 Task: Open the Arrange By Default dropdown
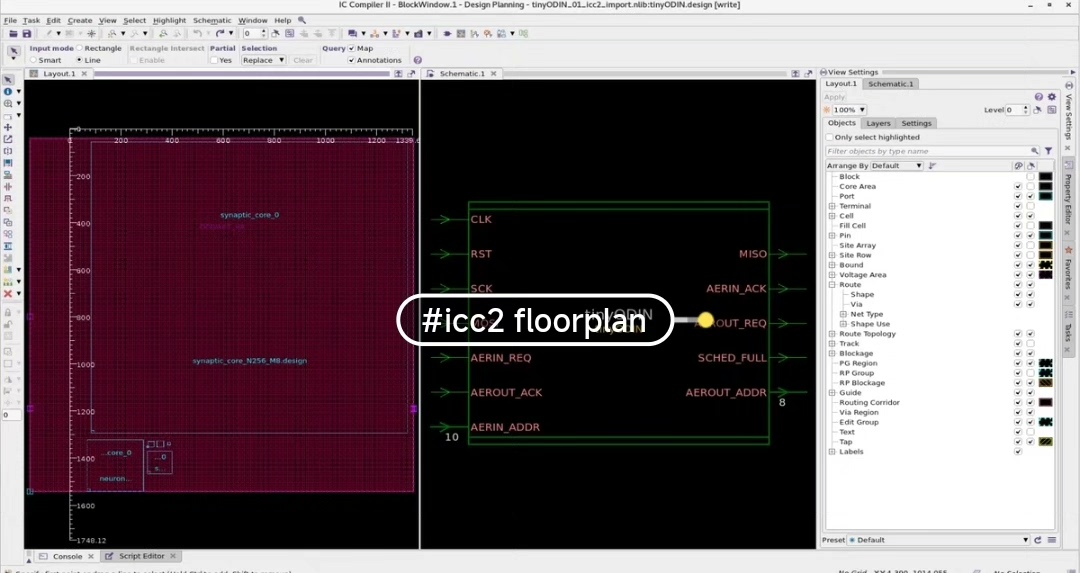click(x=896, y=166)
